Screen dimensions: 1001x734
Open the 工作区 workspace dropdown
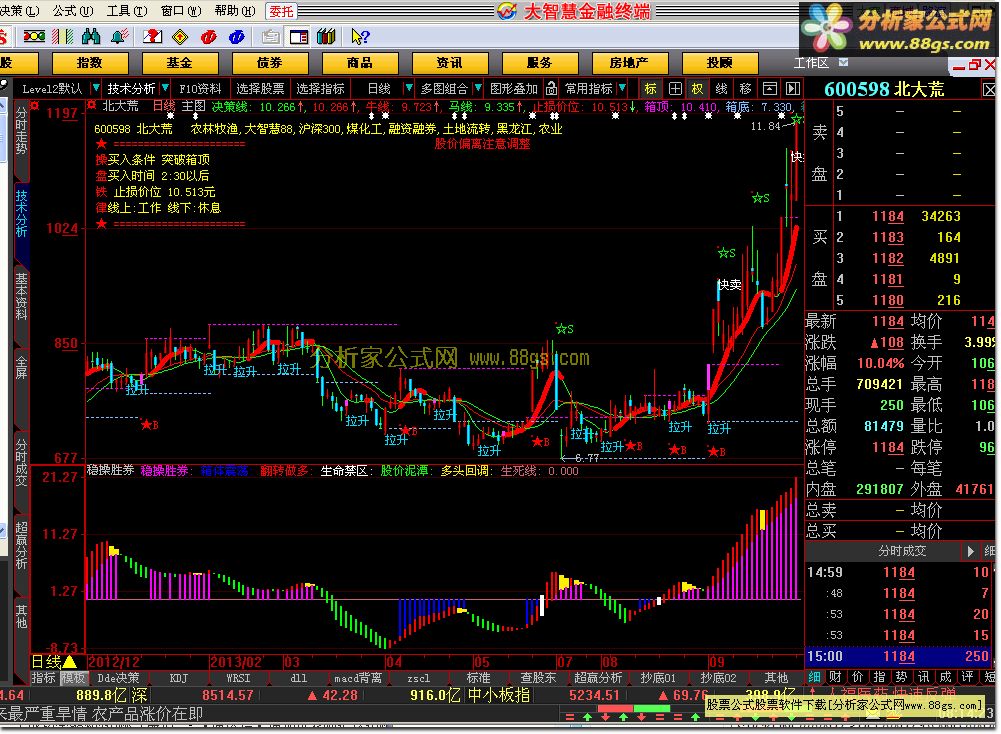click(843, 62)
